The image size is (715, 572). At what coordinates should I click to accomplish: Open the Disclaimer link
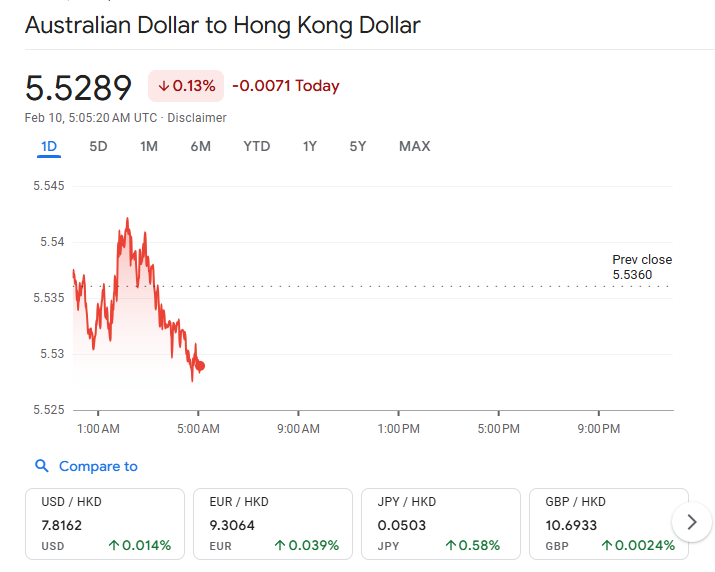coord(197,118)
